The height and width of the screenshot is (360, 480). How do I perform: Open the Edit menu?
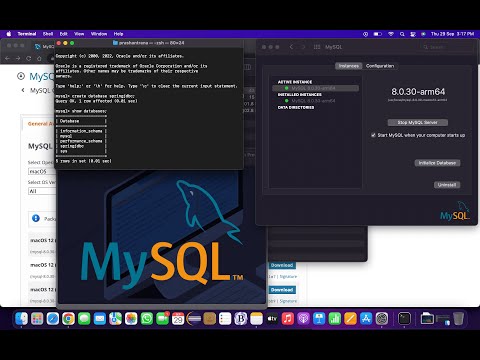(x=64, y=34)
